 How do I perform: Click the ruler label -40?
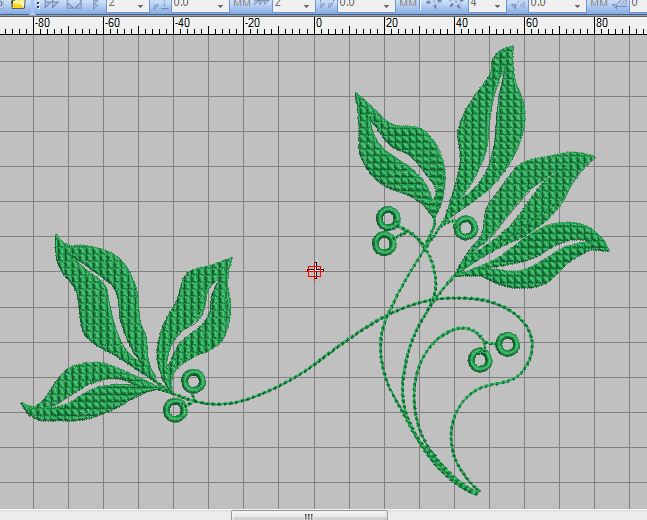coord(182,23)
